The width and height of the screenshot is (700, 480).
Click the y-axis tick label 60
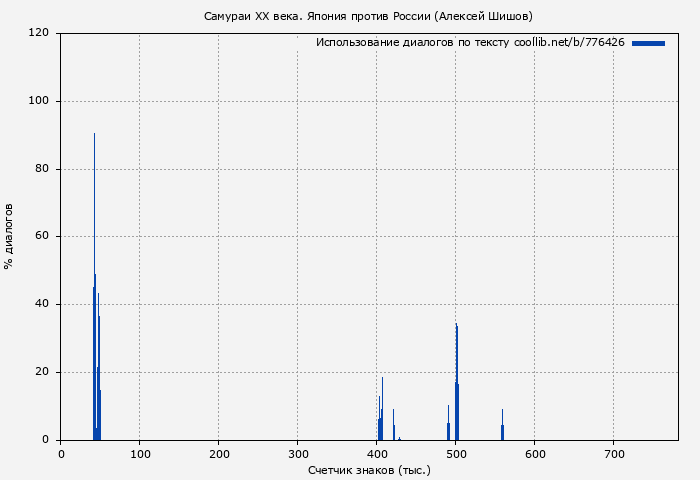coord(42,237)
